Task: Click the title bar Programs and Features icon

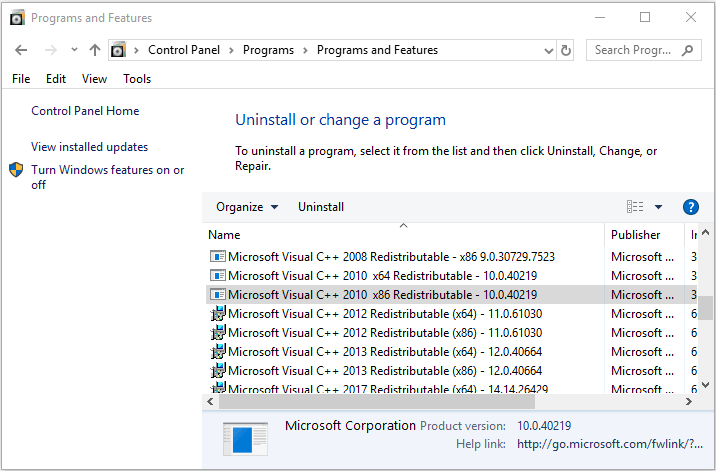Action: click(x=17, y=18)
